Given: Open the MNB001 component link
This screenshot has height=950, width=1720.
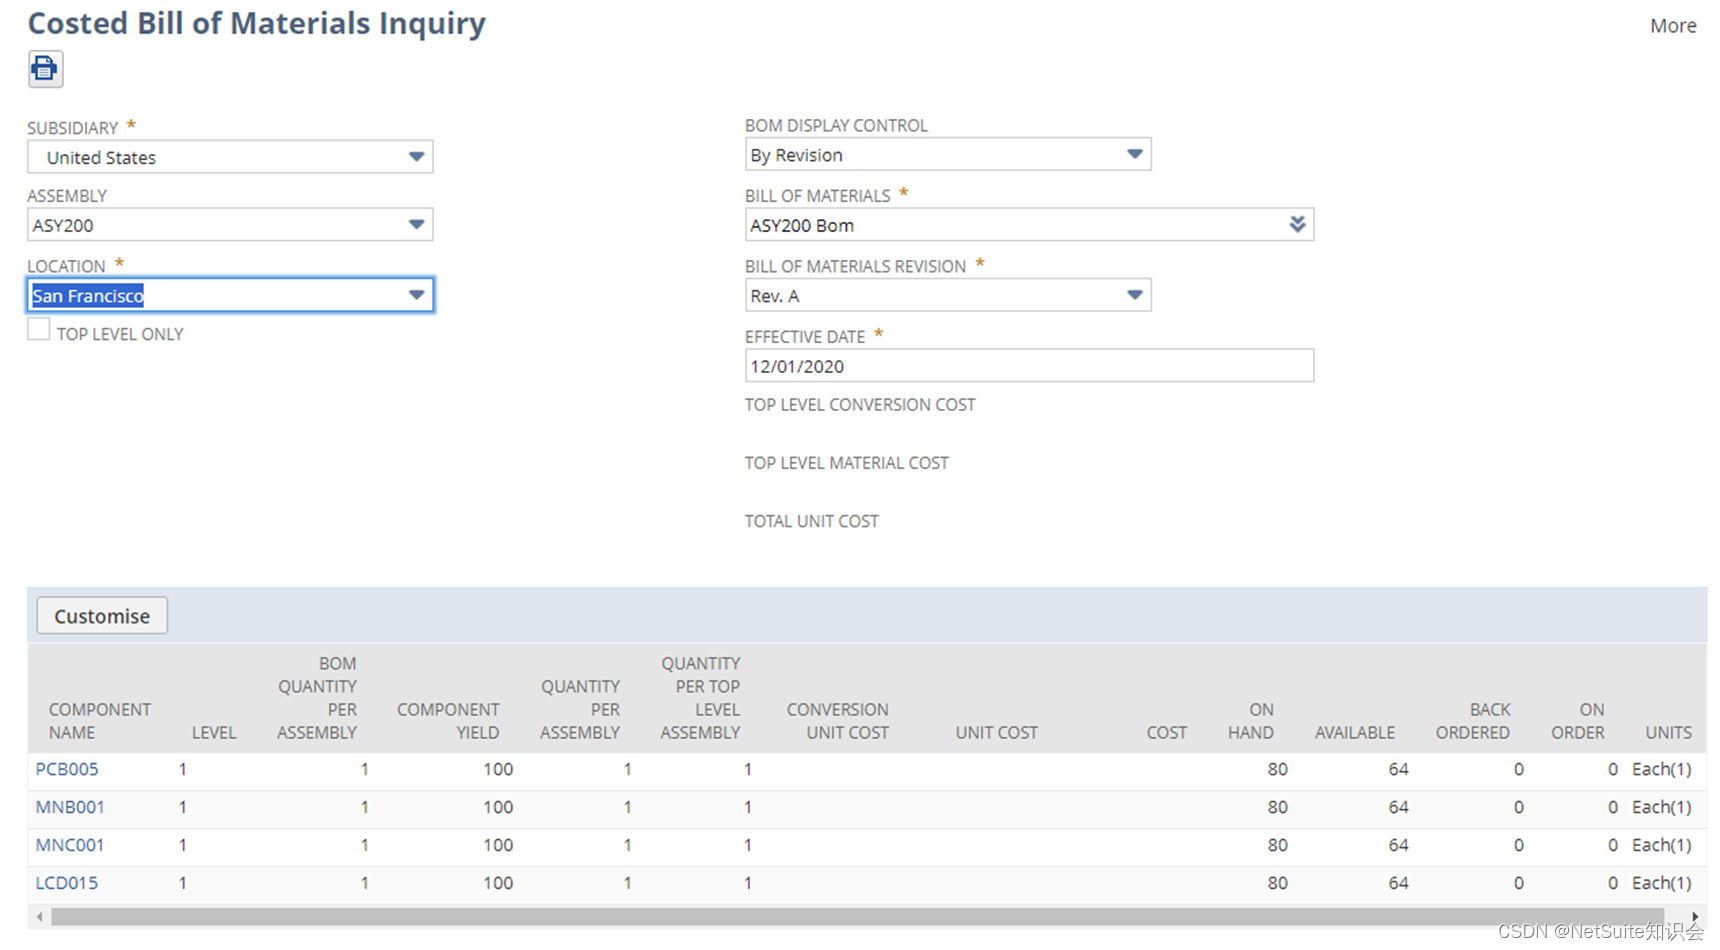Looking at the screenshot, I should [70, 807].
